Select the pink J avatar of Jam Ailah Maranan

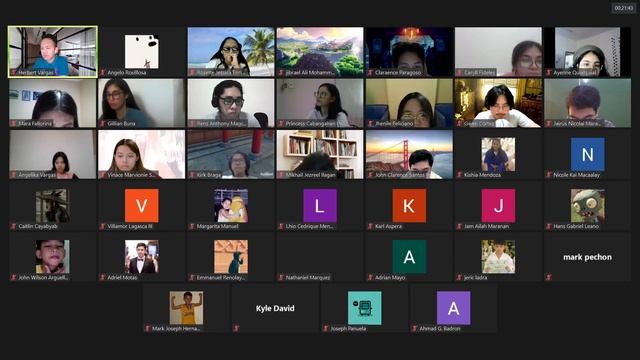(498, 206)
